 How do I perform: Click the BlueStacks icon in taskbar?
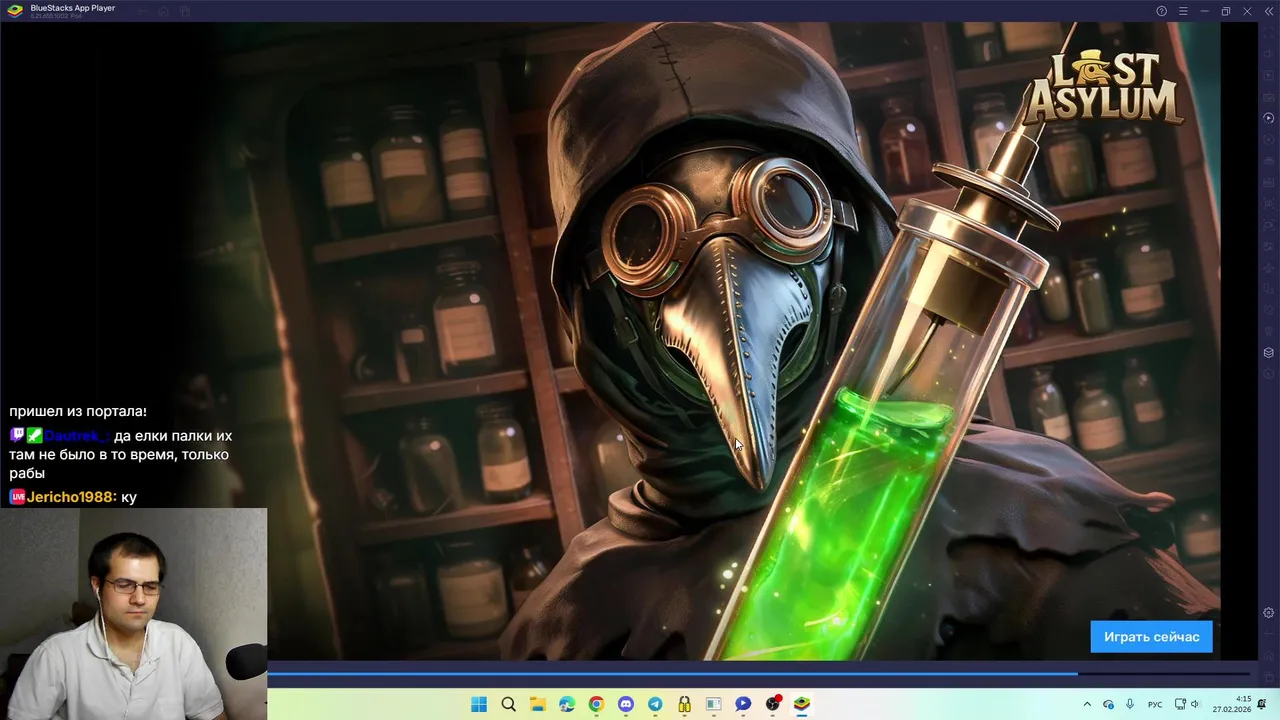coord(802,704)
